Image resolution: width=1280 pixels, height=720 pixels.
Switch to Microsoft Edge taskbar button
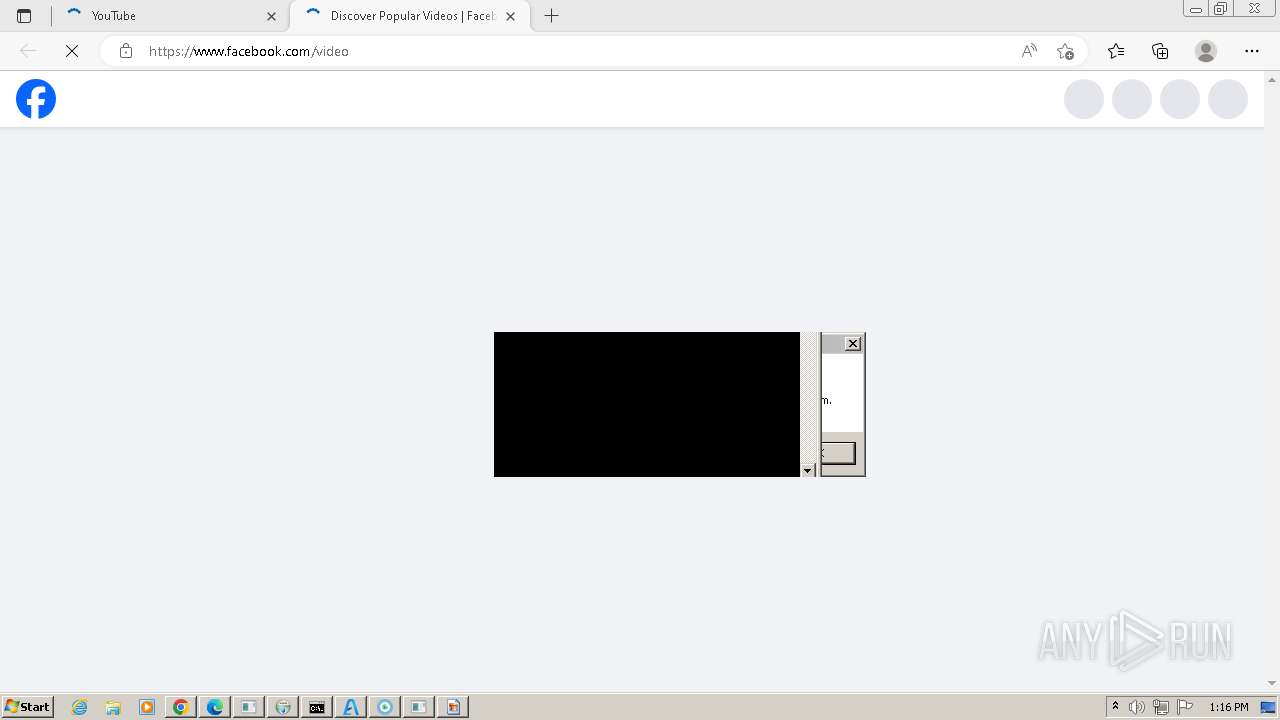click(x=215, y=707)
